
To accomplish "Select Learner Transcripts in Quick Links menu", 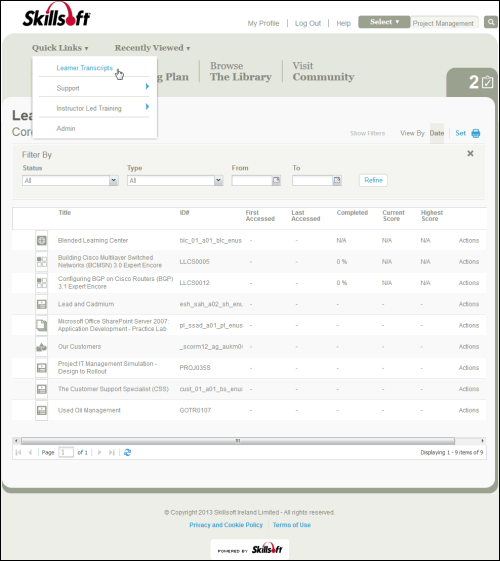I will pyautogui.click(x=84, y=68).
